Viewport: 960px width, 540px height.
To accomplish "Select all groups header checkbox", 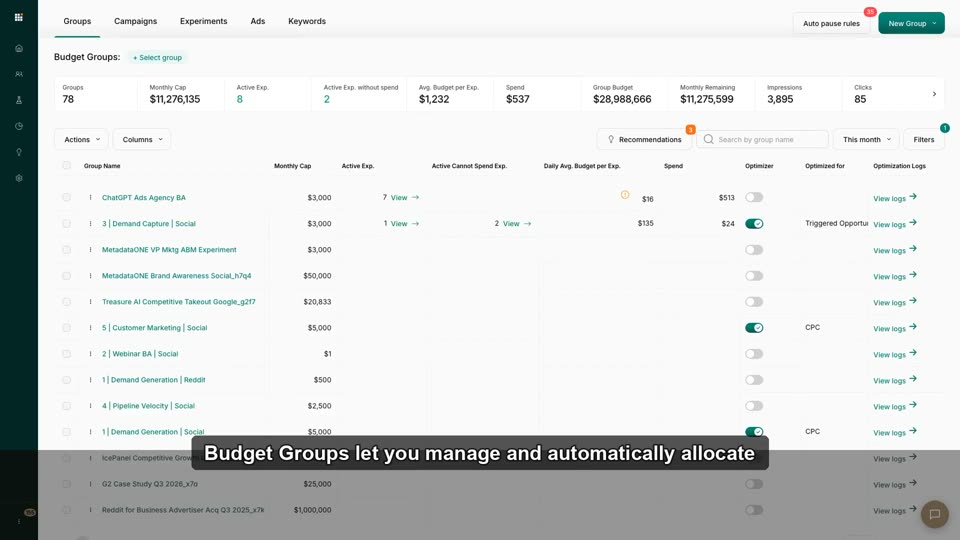I will (66, 165).
